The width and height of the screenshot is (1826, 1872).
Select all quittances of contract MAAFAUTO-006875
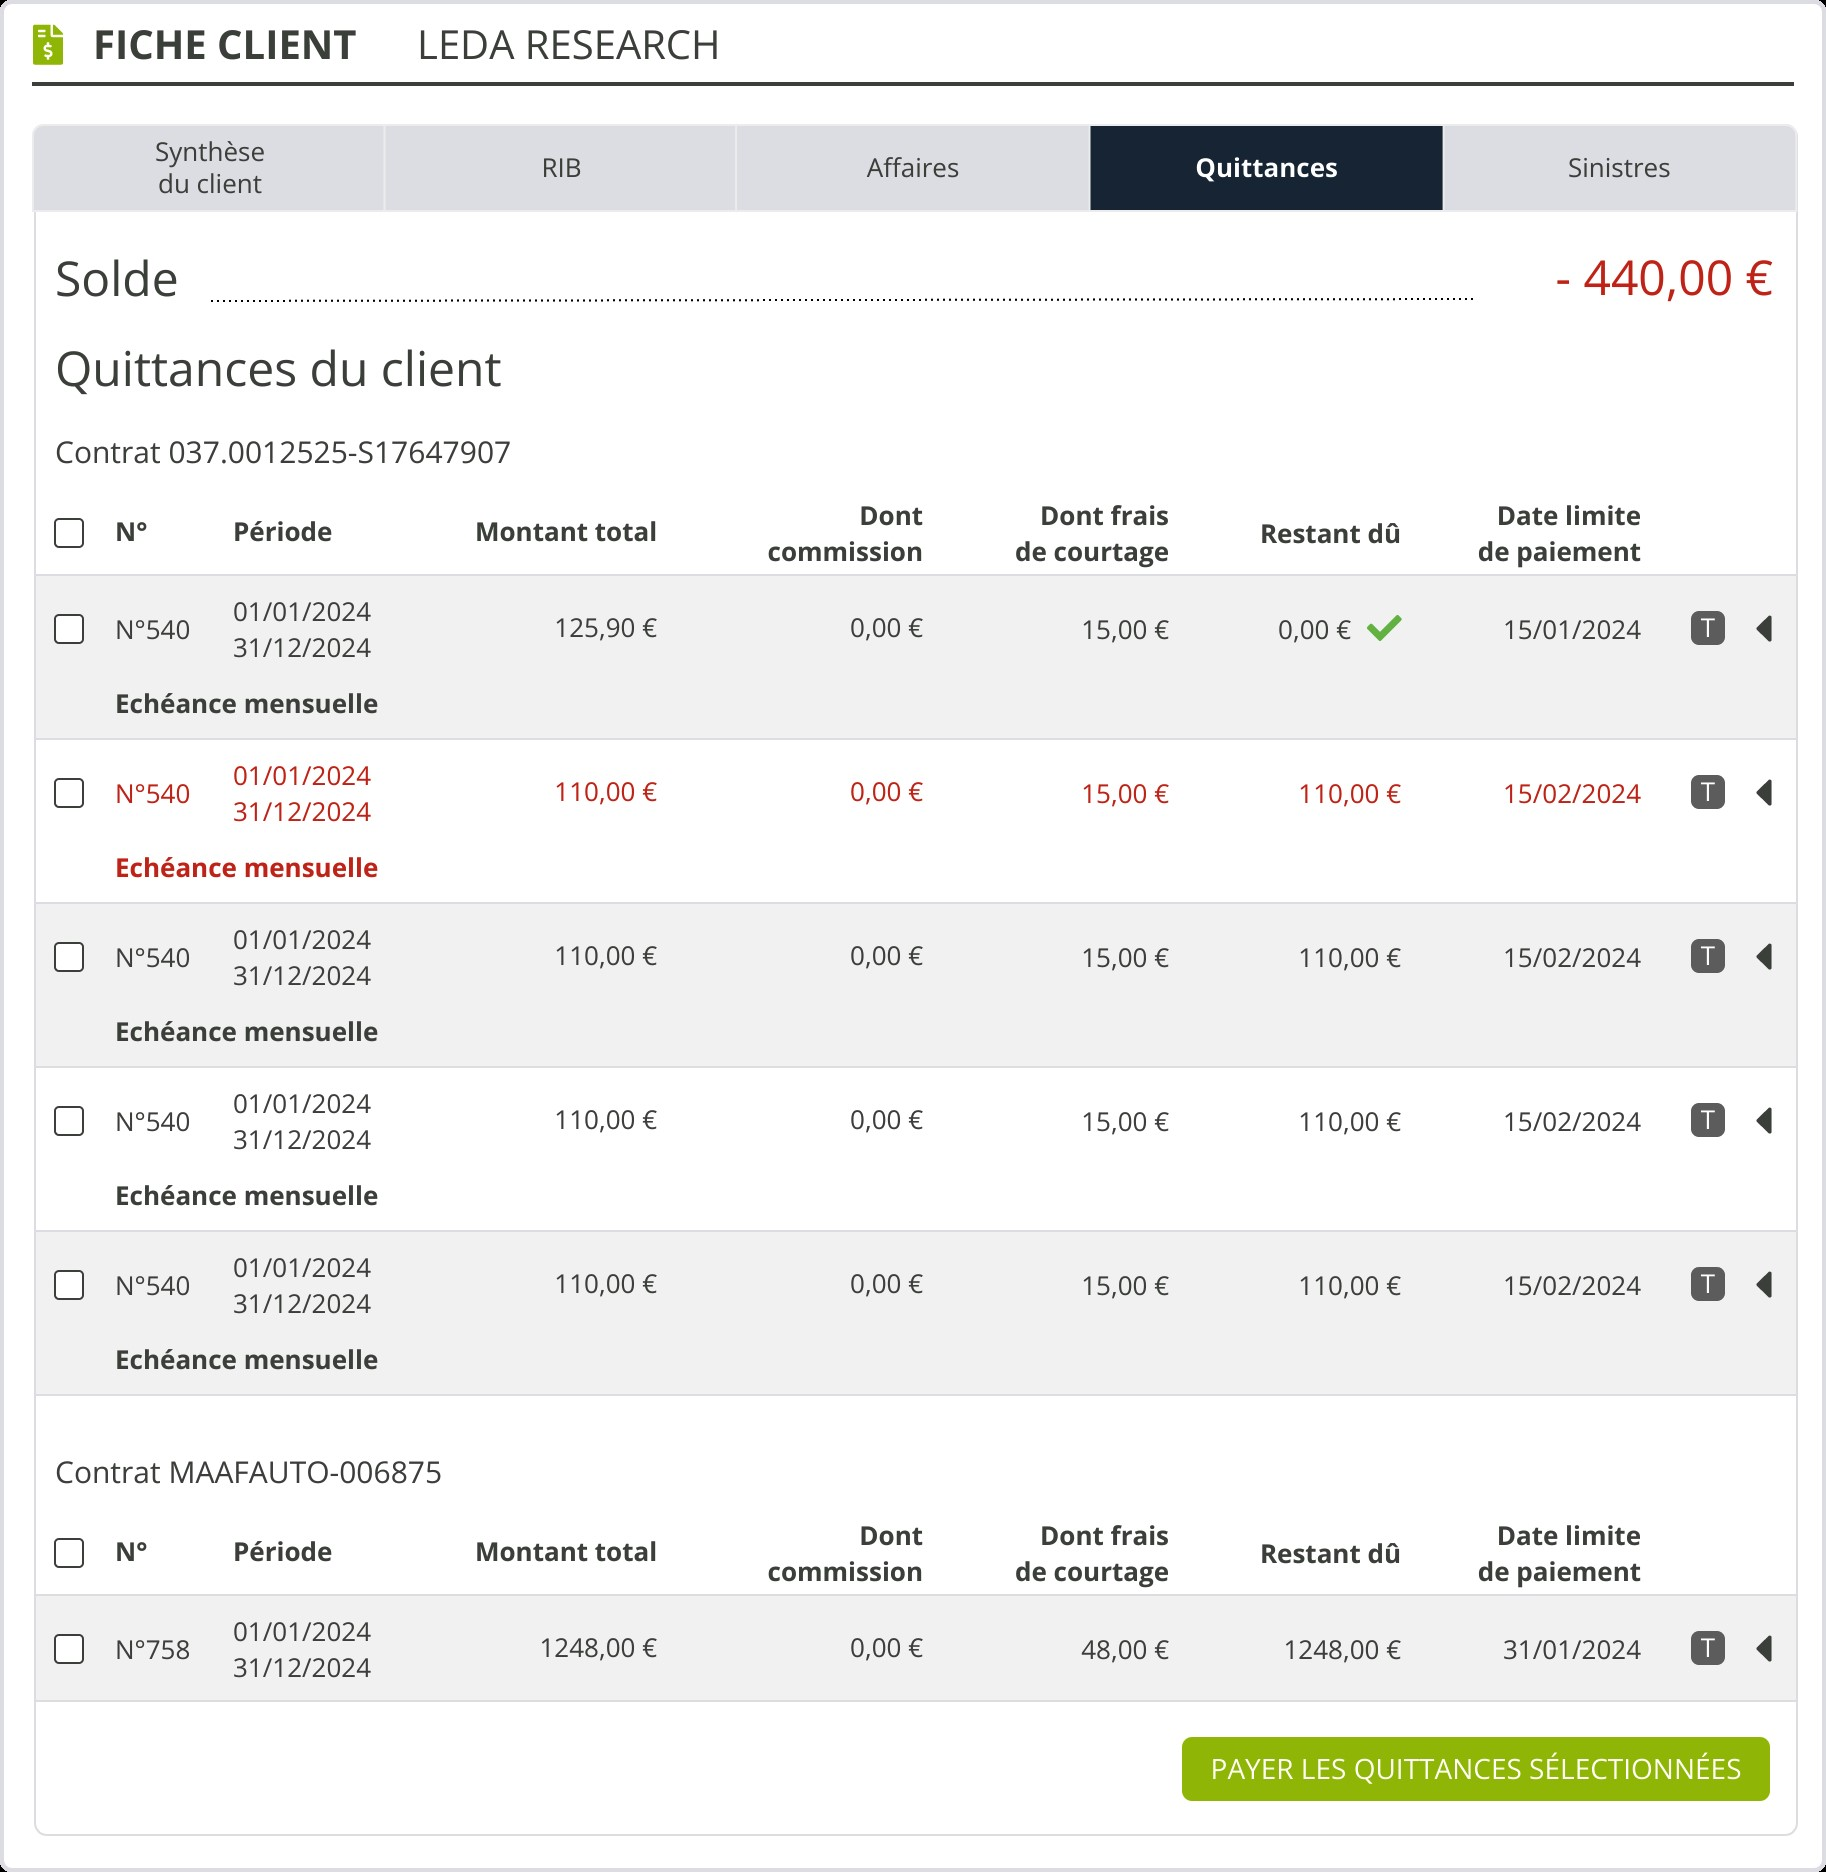[x=69, y=1553]
